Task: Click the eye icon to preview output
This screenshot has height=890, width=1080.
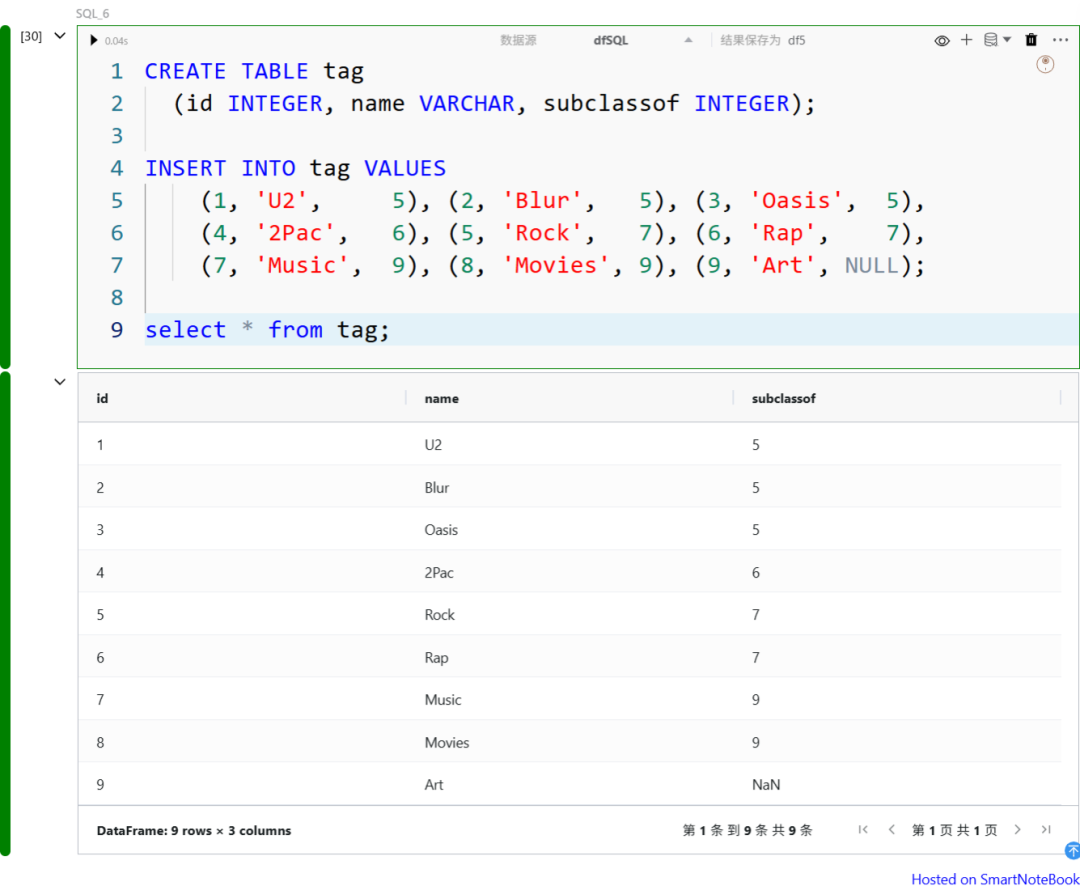Action: 941,40
